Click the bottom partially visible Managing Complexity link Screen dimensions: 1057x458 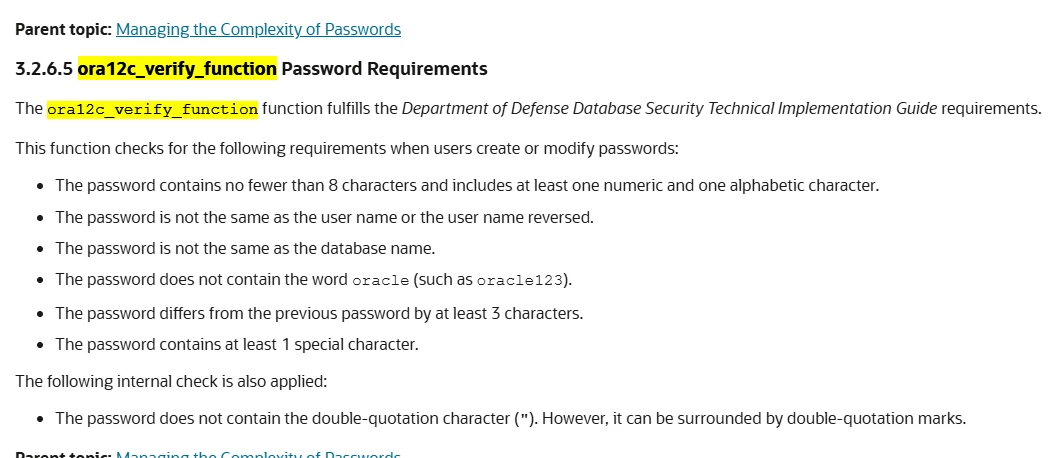(258, 455)
